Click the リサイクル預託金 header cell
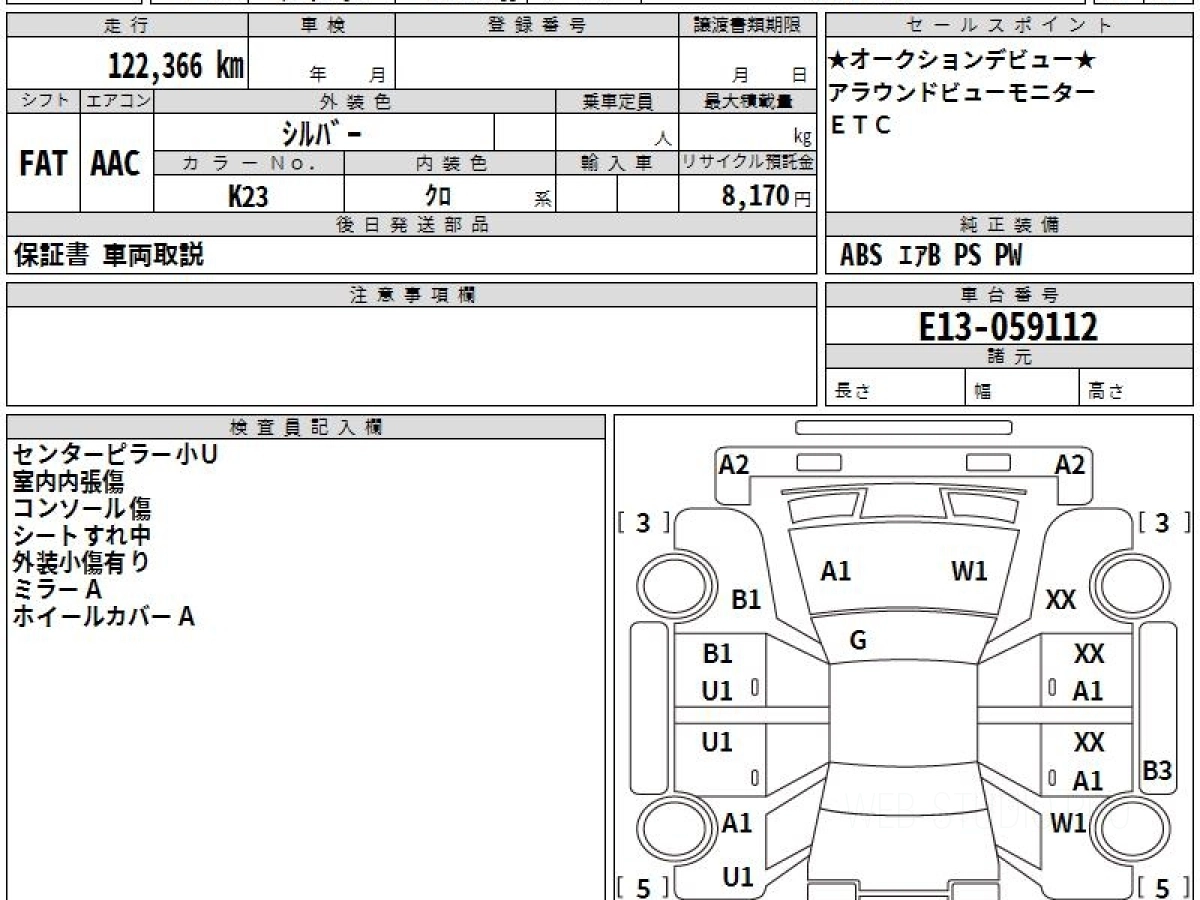1200x900 pixels. tap(747, 163)
